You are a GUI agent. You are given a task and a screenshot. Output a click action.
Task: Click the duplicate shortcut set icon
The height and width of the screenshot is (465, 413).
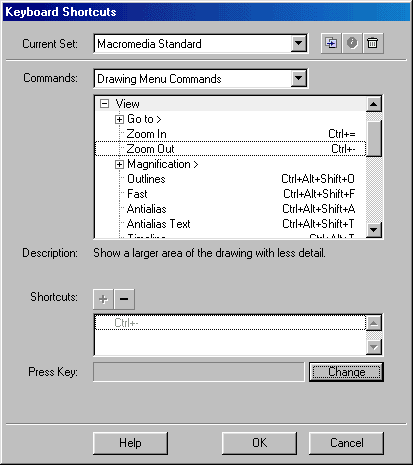pos(331,43)
